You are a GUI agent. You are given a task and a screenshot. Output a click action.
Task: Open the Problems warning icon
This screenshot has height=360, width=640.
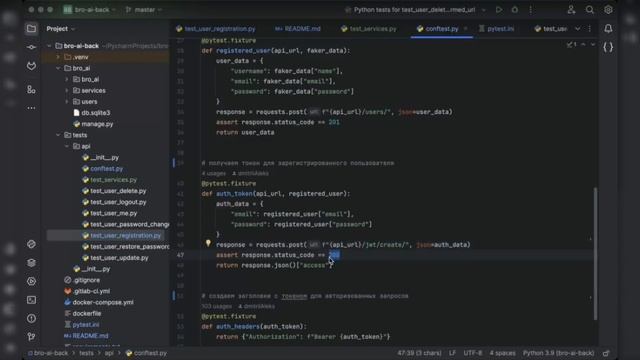coord(31,318)
